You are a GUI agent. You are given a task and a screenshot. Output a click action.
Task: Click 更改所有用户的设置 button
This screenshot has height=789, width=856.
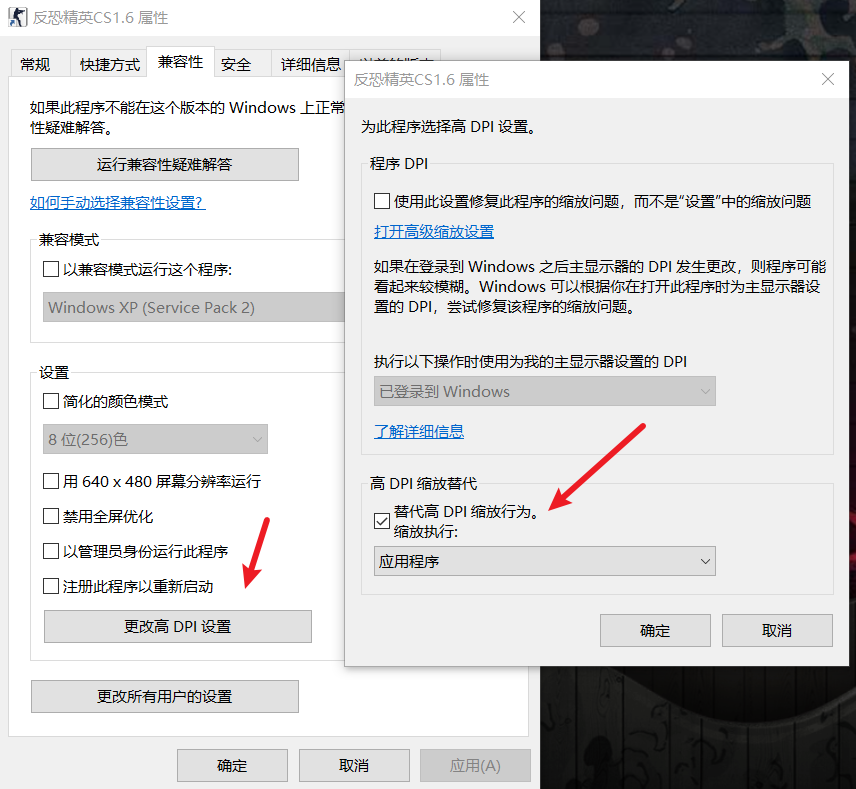[x=165, y=696]
